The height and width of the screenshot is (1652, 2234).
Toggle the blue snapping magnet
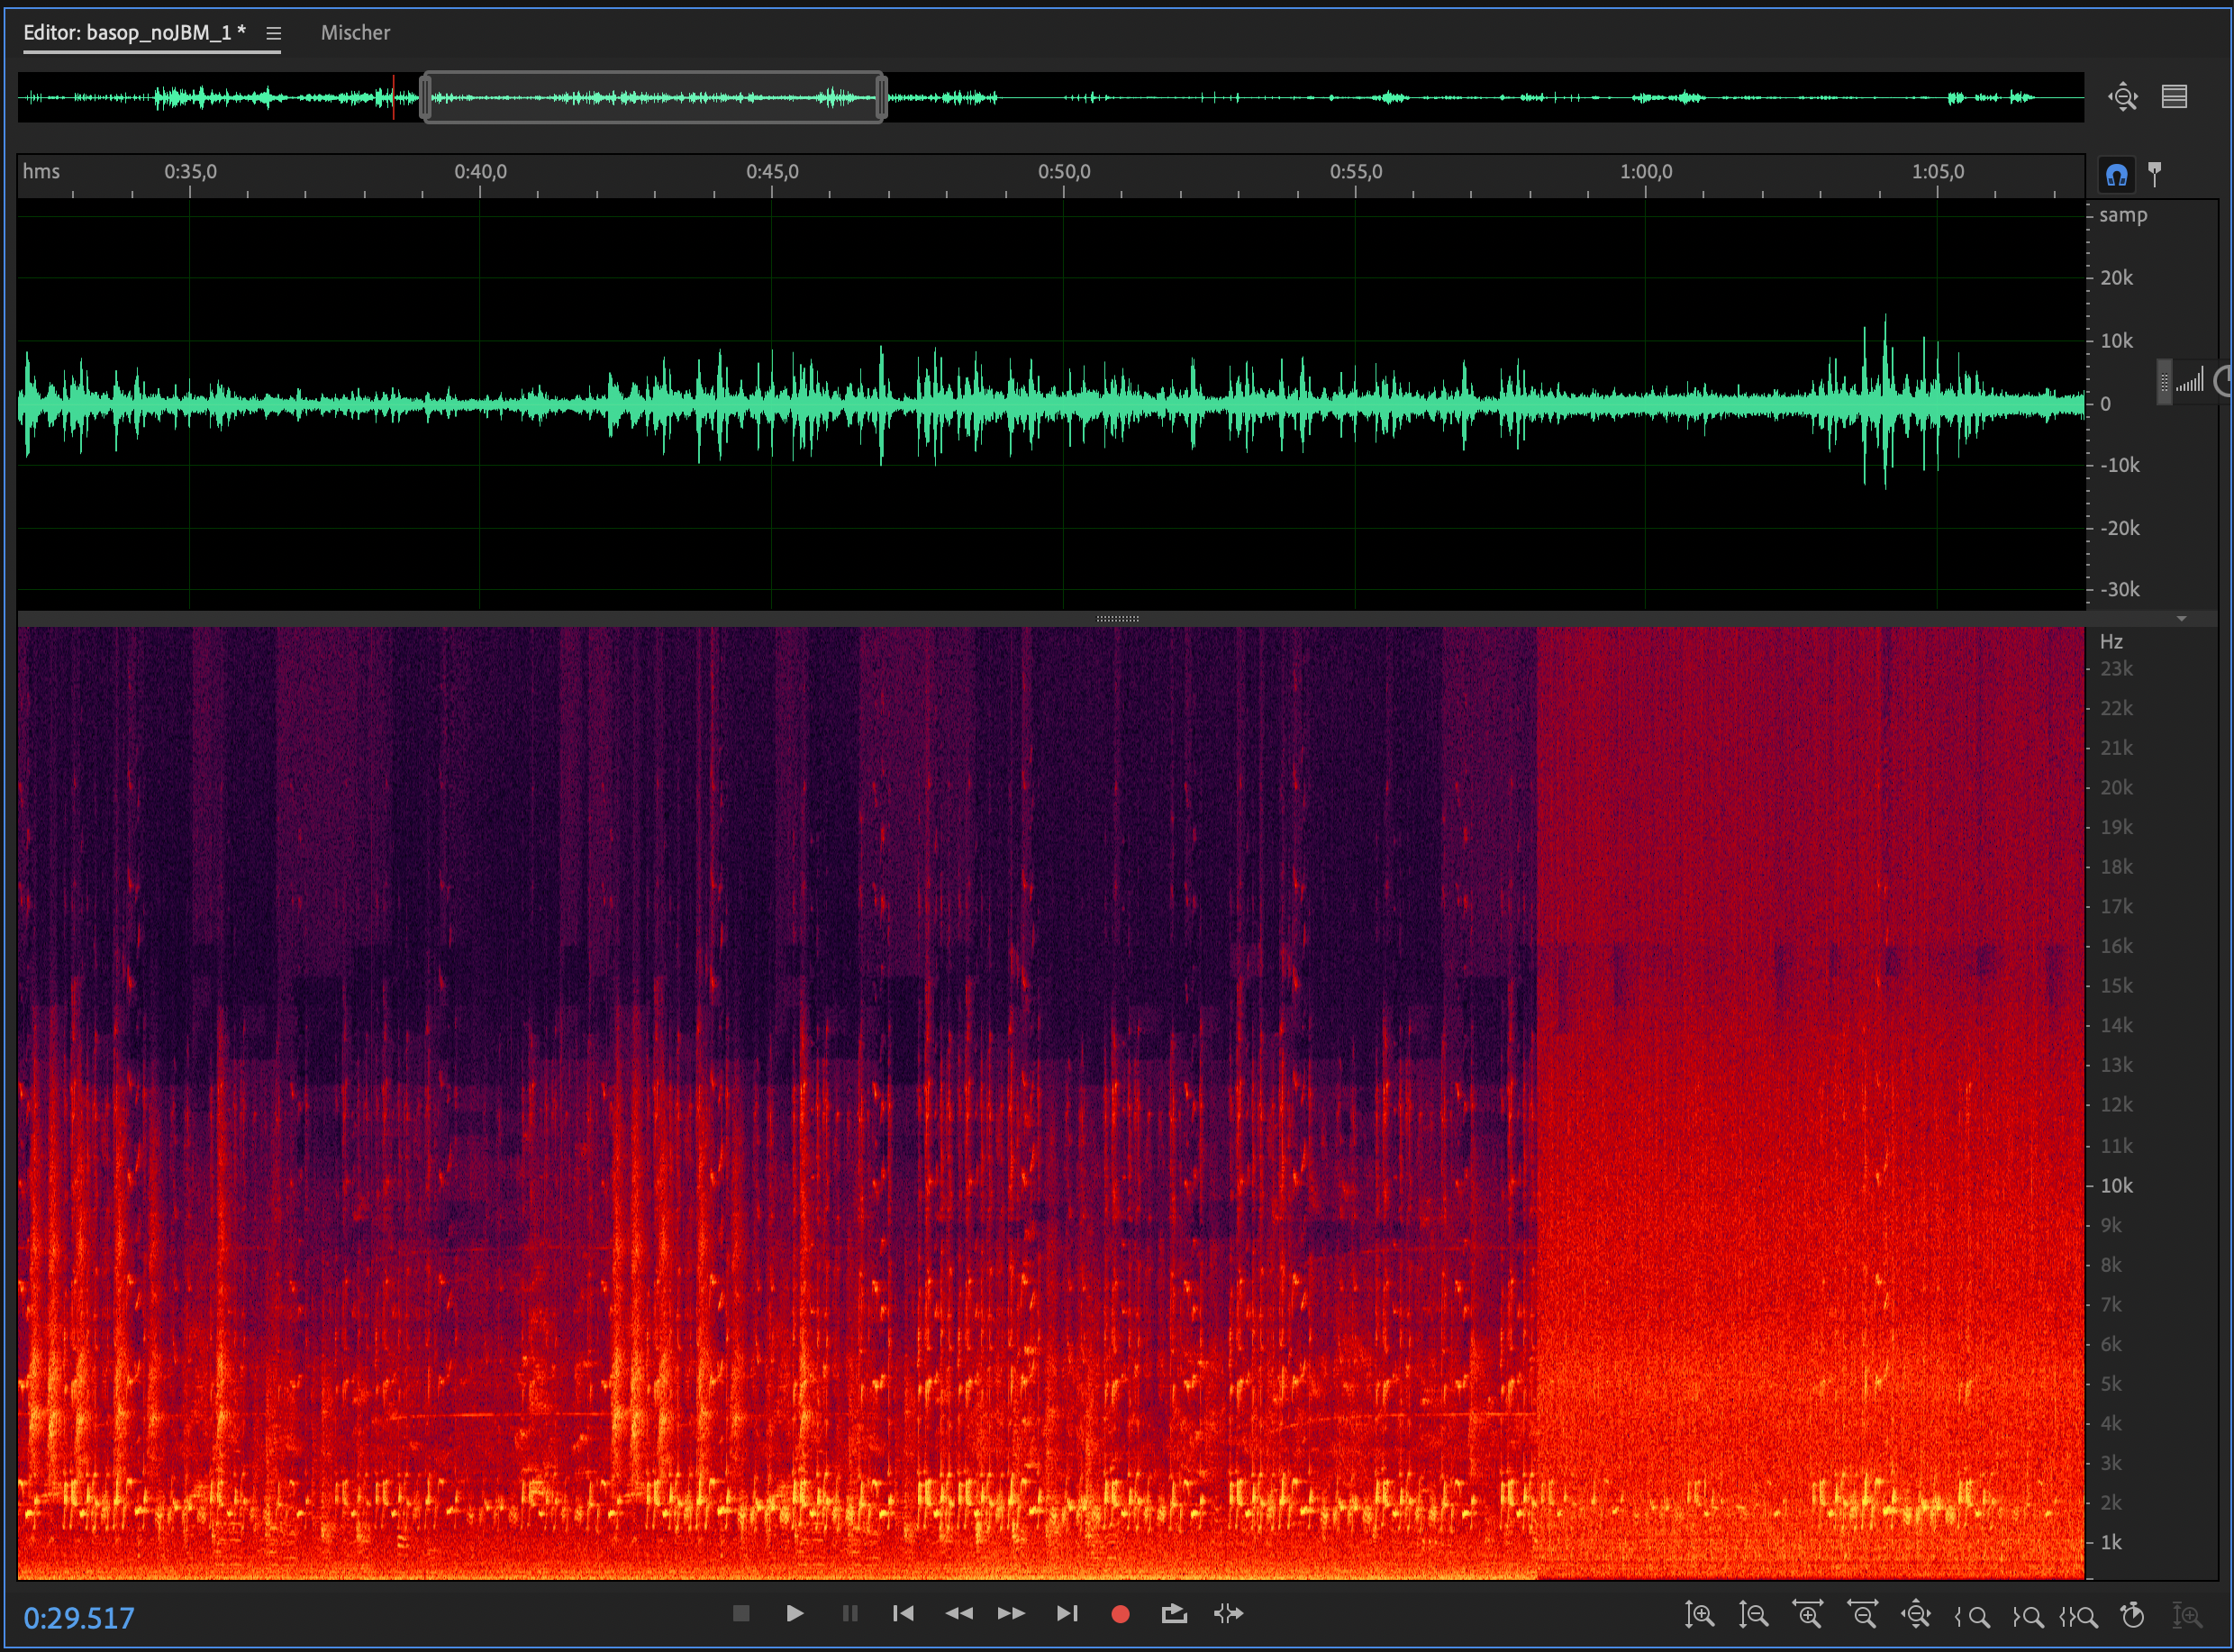point(2116,175)
